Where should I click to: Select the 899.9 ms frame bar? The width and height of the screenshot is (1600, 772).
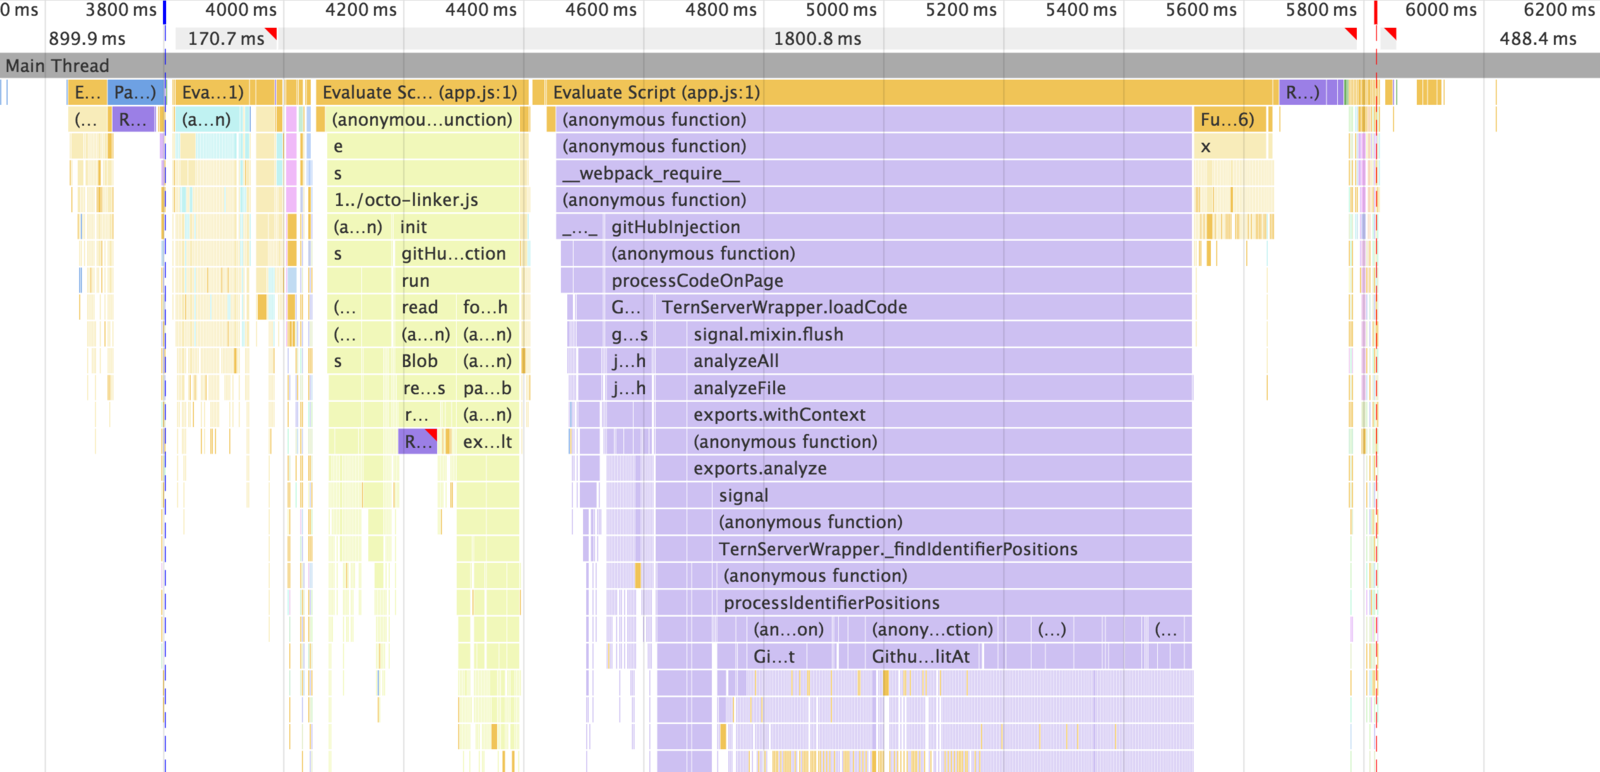coord(87,39)
